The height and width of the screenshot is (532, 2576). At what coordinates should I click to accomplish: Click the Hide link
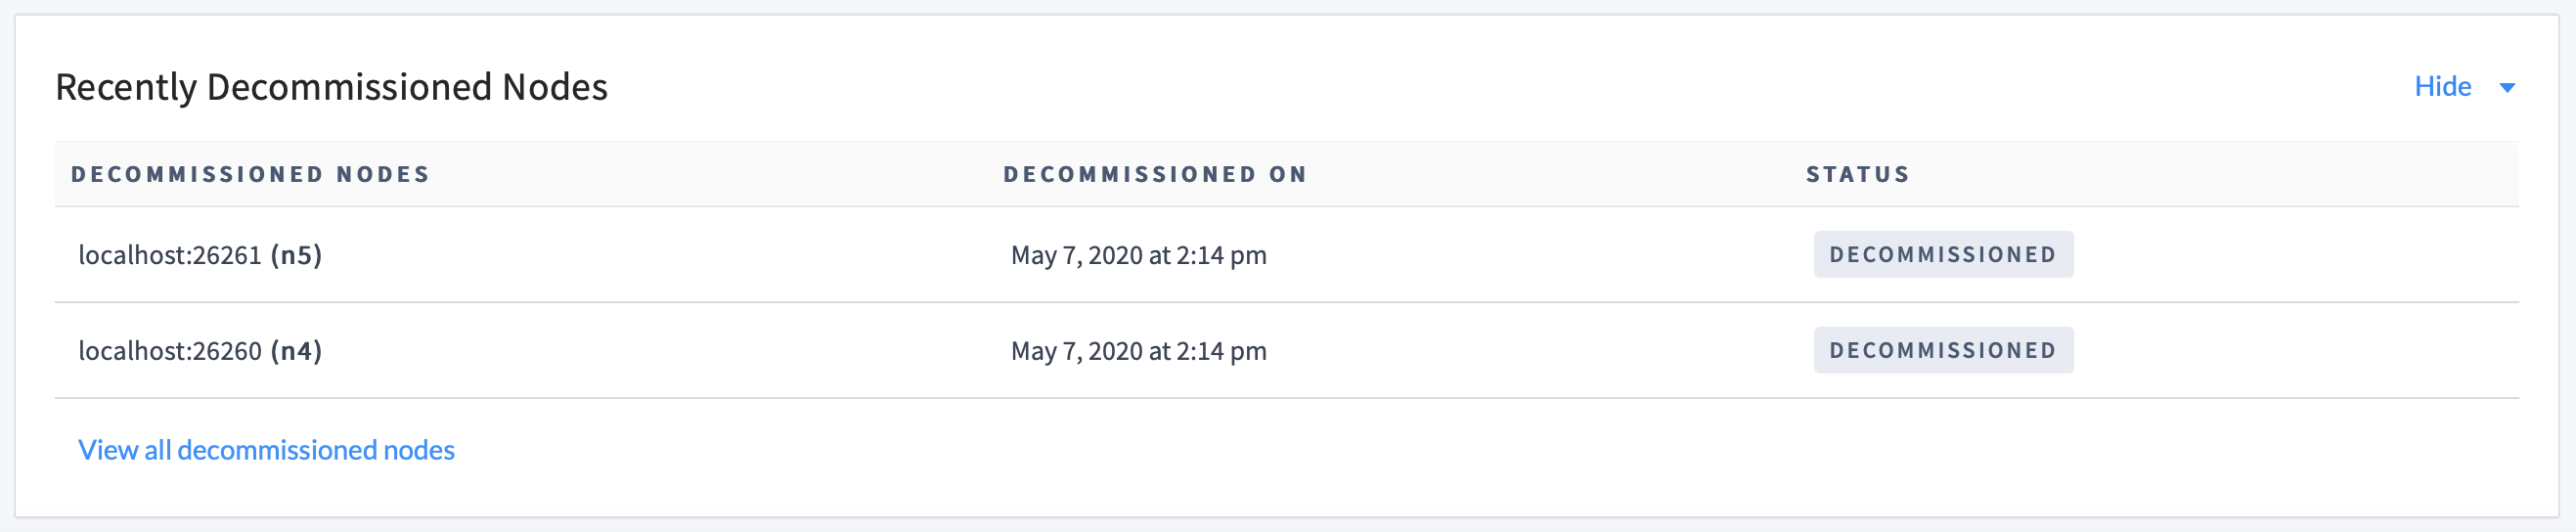2442,87
